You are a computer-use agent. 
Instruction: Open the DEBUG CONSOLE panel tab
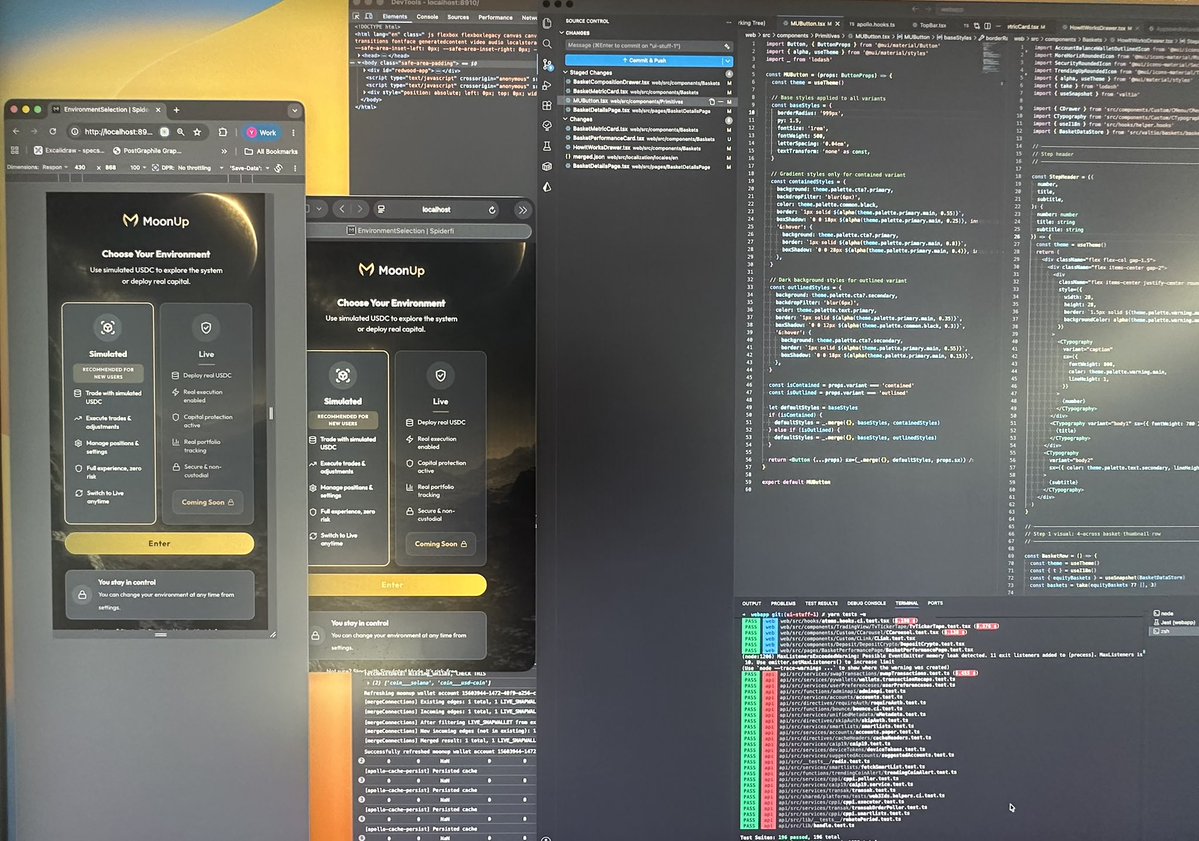tap(866, 603)
